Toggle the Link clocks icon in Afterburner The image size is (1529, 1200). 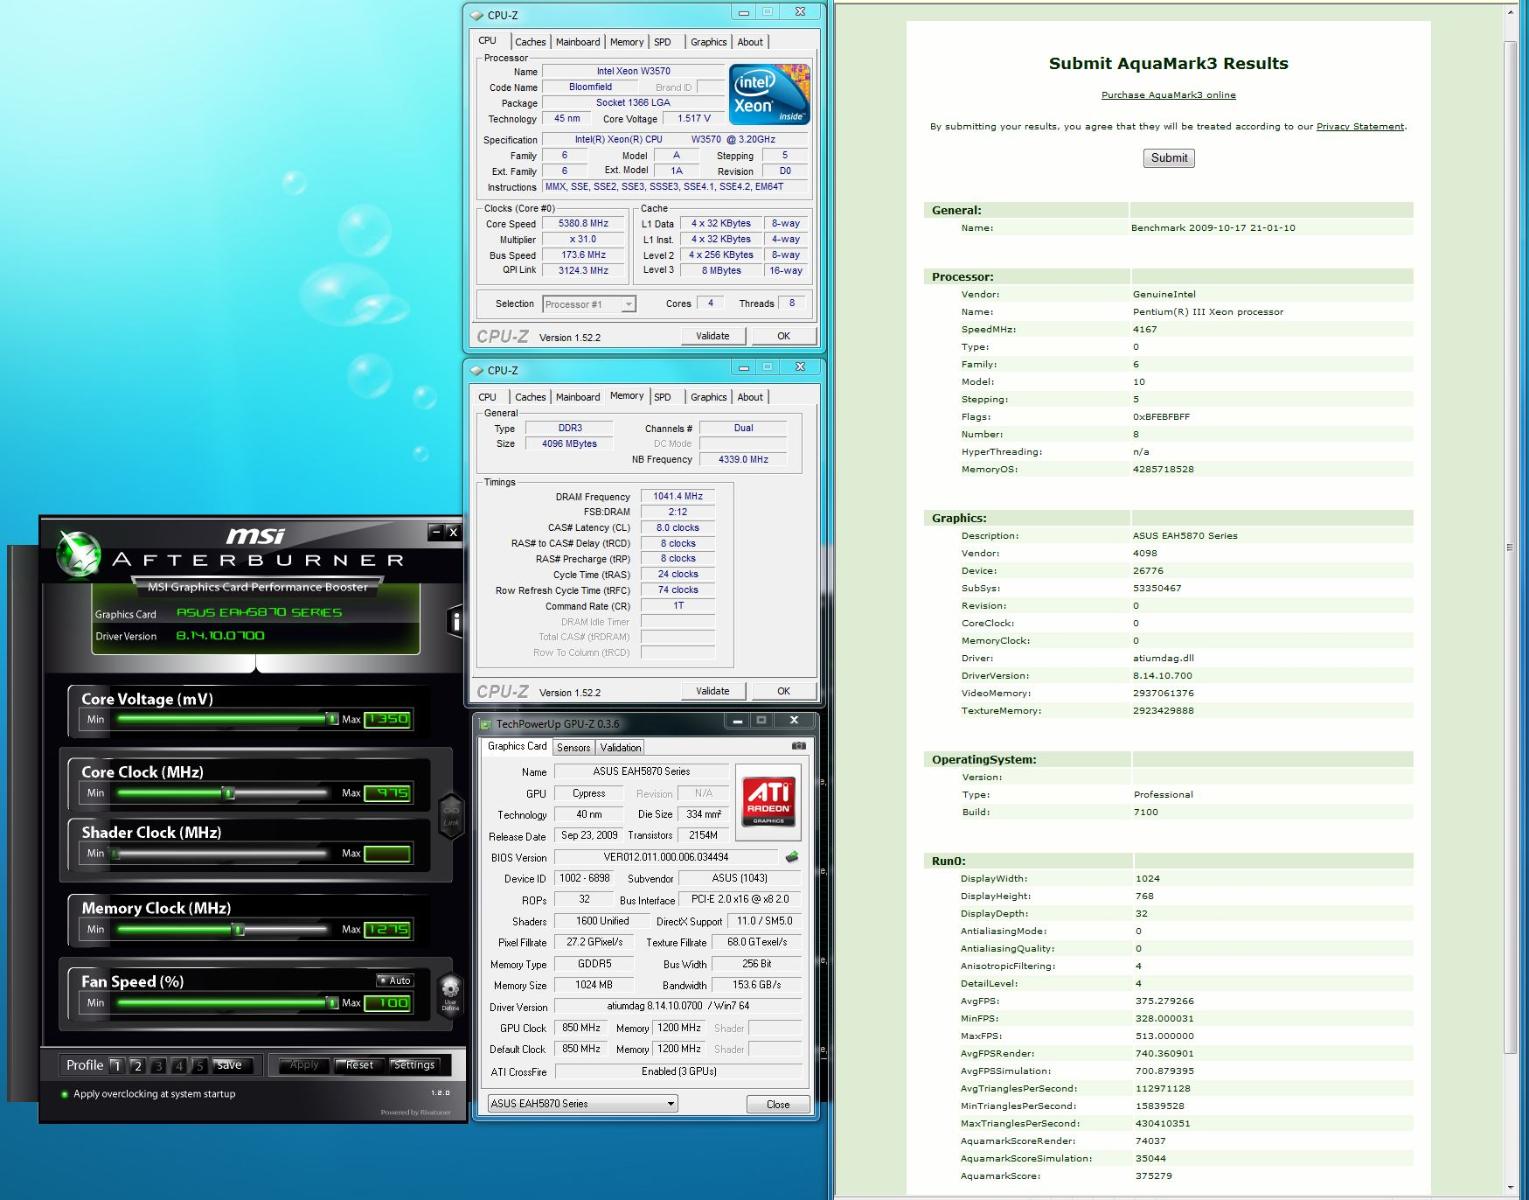pyautogui.click(x=451, y=816)
